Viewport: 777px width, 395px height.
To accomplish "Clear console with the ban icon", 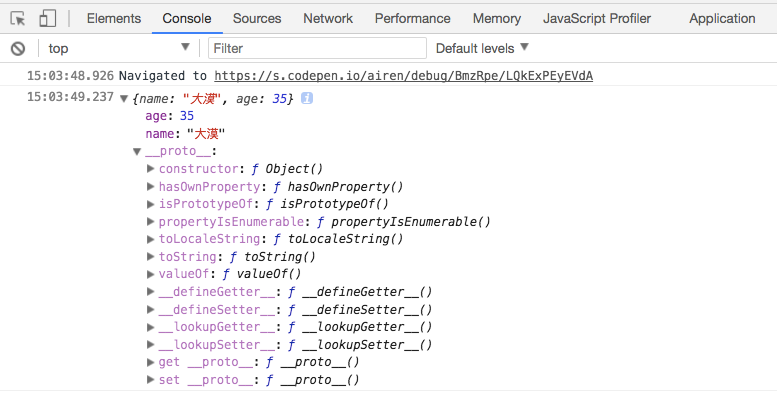I will (18, 49).
